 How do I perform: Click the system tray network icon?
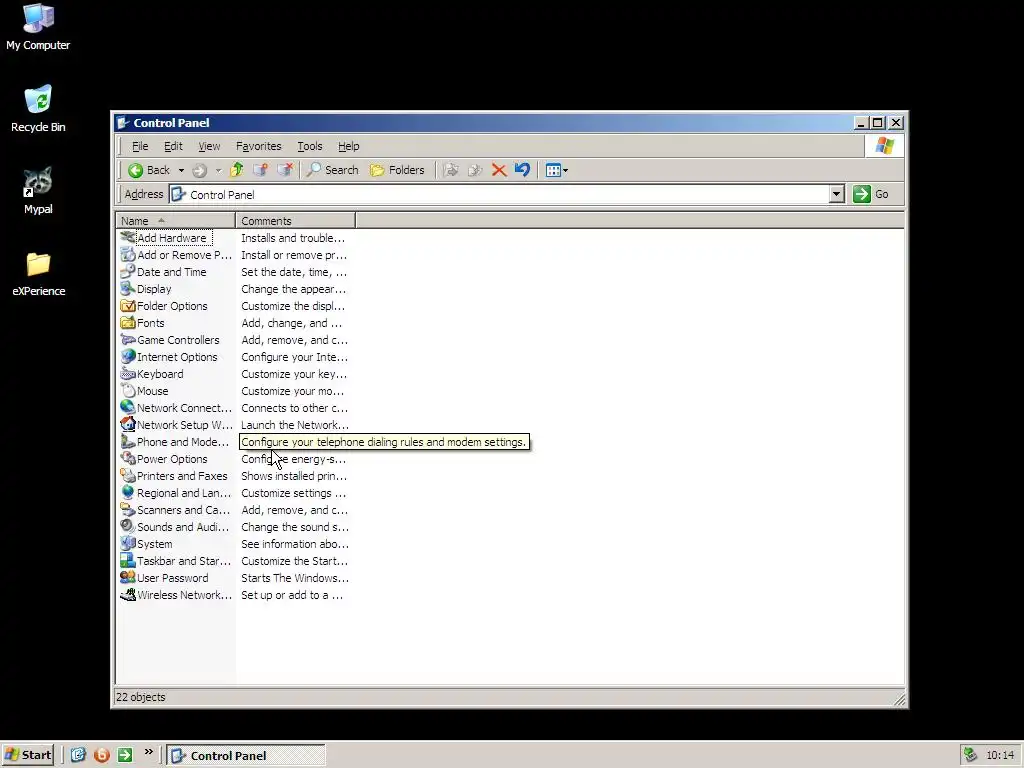coord(970,755)
